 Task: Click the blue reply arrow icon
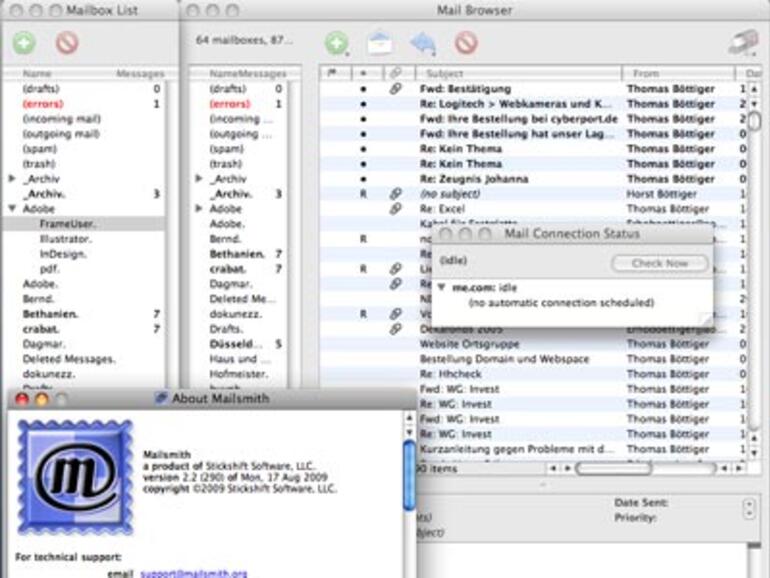point(423,43)
